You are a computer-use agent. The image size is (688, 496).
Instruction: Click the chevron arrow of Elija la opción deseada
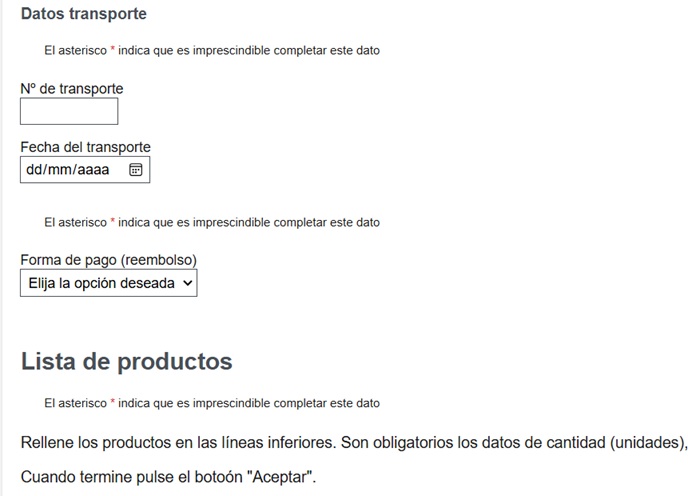(187, 283)
